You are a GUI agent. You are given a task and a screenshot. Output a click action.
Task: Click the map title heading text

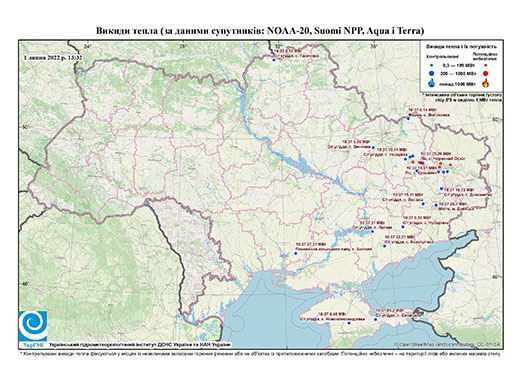click(x=260, y=31)
